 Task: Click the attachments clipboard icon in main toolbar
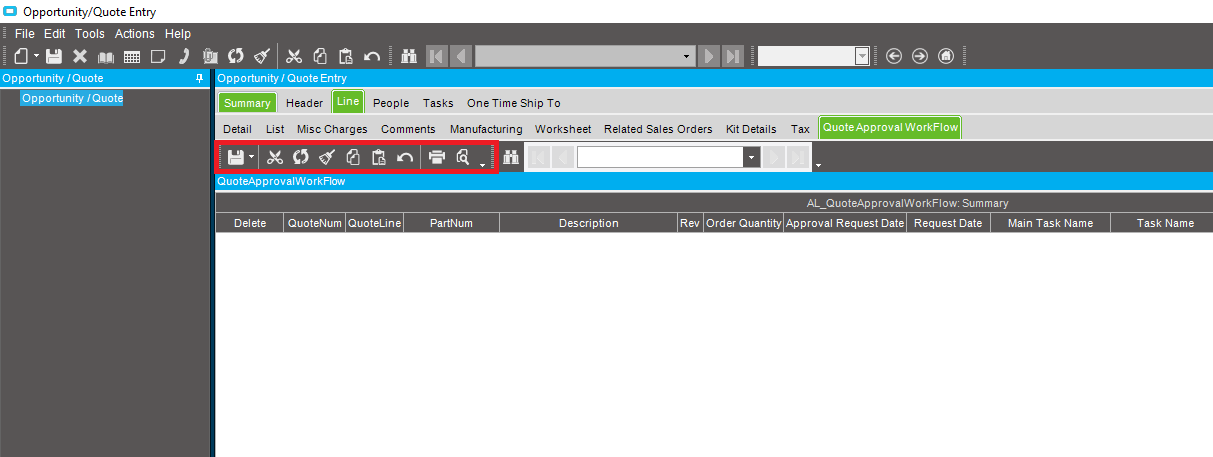pyautogui.click(x=211, y=56)
